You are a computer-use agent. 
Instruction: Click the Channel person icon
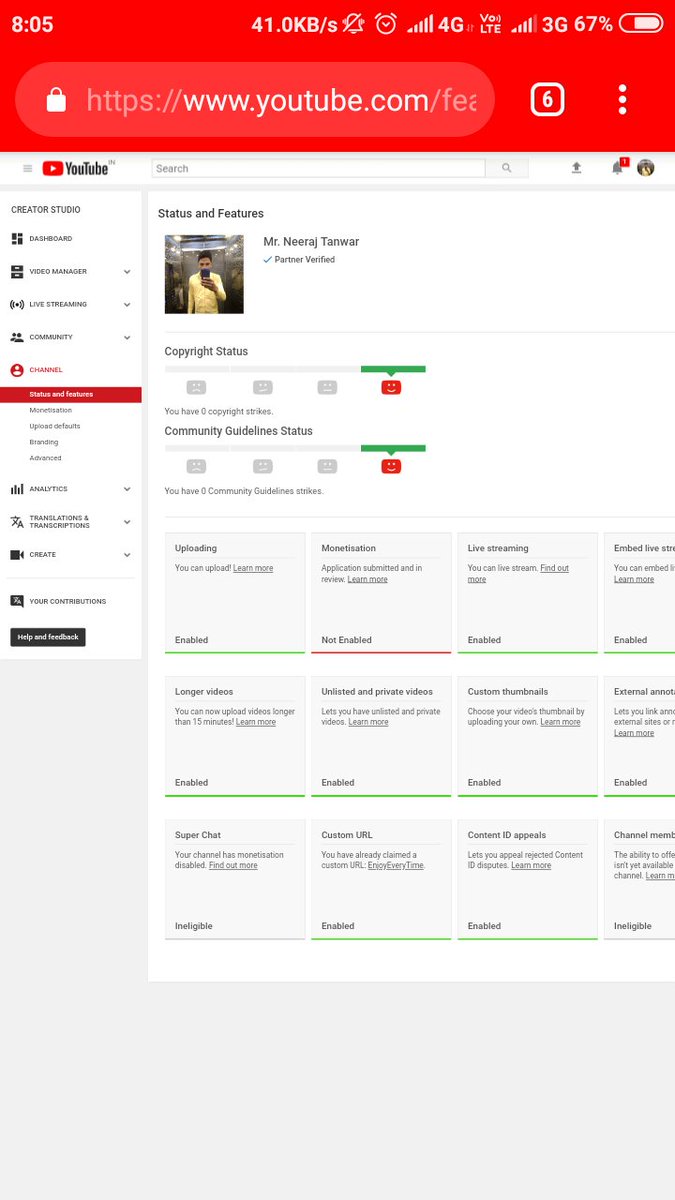[x=17, y=370]
